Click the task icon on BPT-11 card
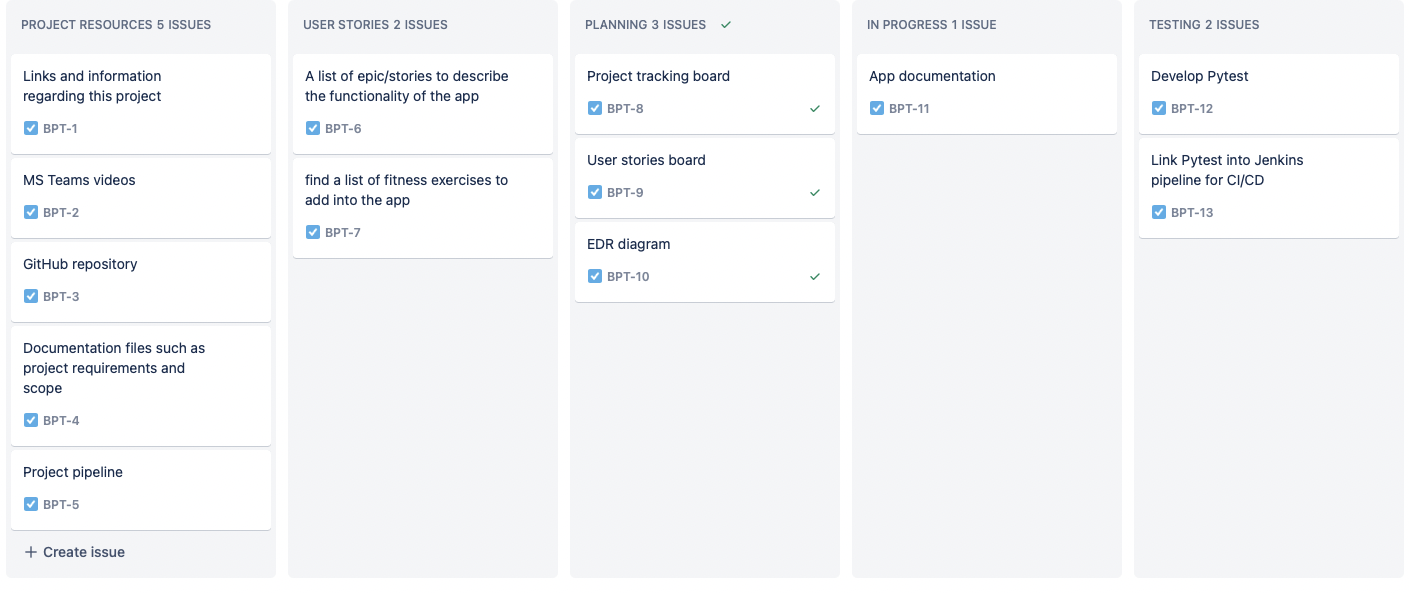The width and height of the screenshot is (1409, 593). pos(877,108)
